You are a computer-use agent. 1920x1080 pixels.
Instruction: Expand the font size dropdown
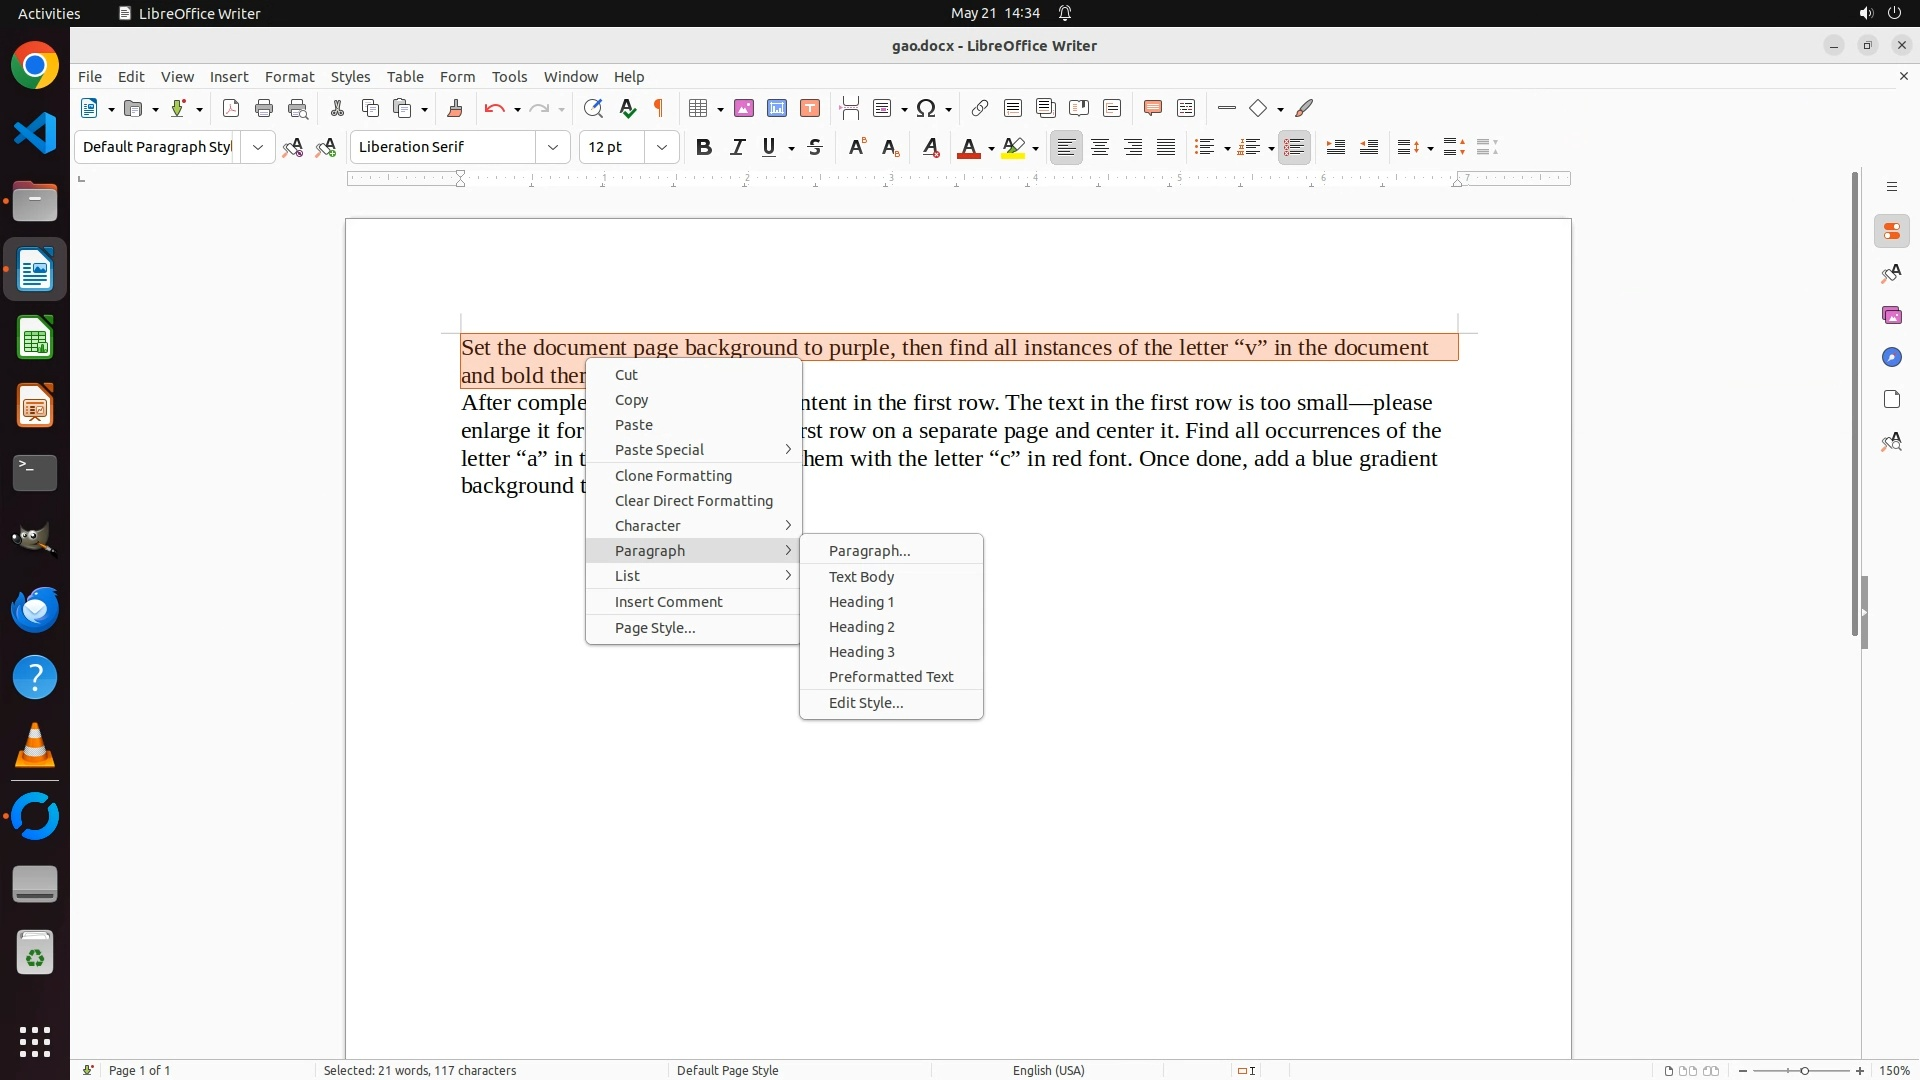[x=662, y=147]
